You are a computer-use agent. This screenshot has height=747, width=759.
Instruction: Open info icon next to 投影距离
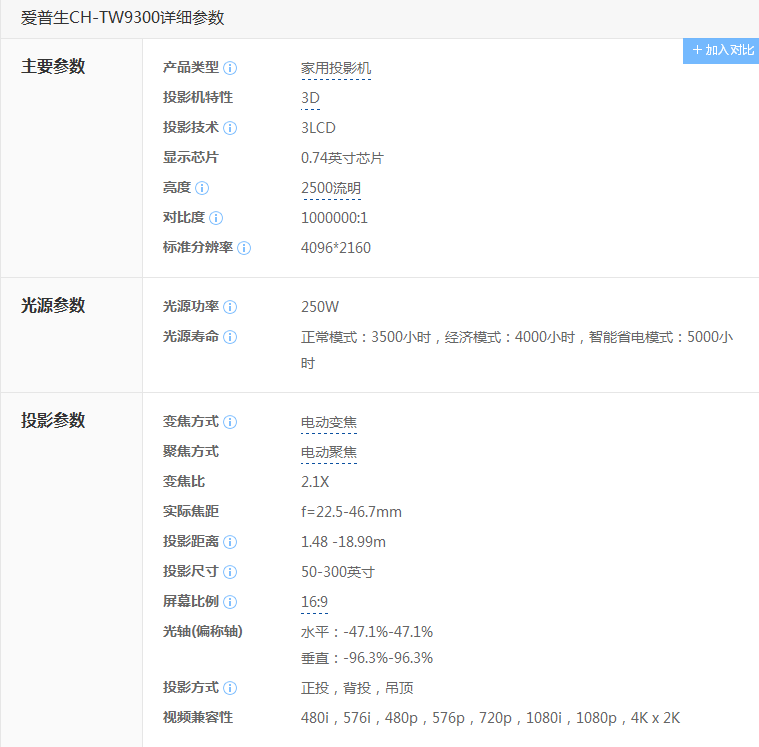click(230, 542)
